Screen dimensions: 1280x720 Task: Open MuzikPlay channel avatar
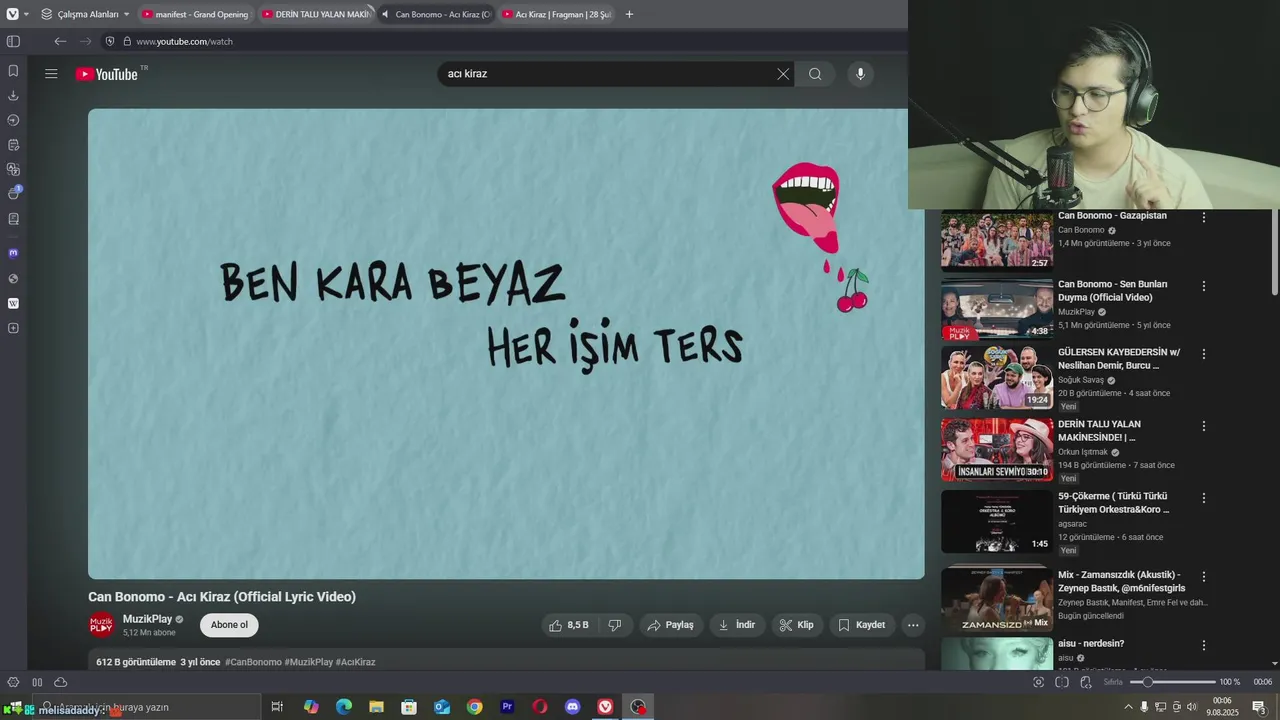tap(102, 625)
